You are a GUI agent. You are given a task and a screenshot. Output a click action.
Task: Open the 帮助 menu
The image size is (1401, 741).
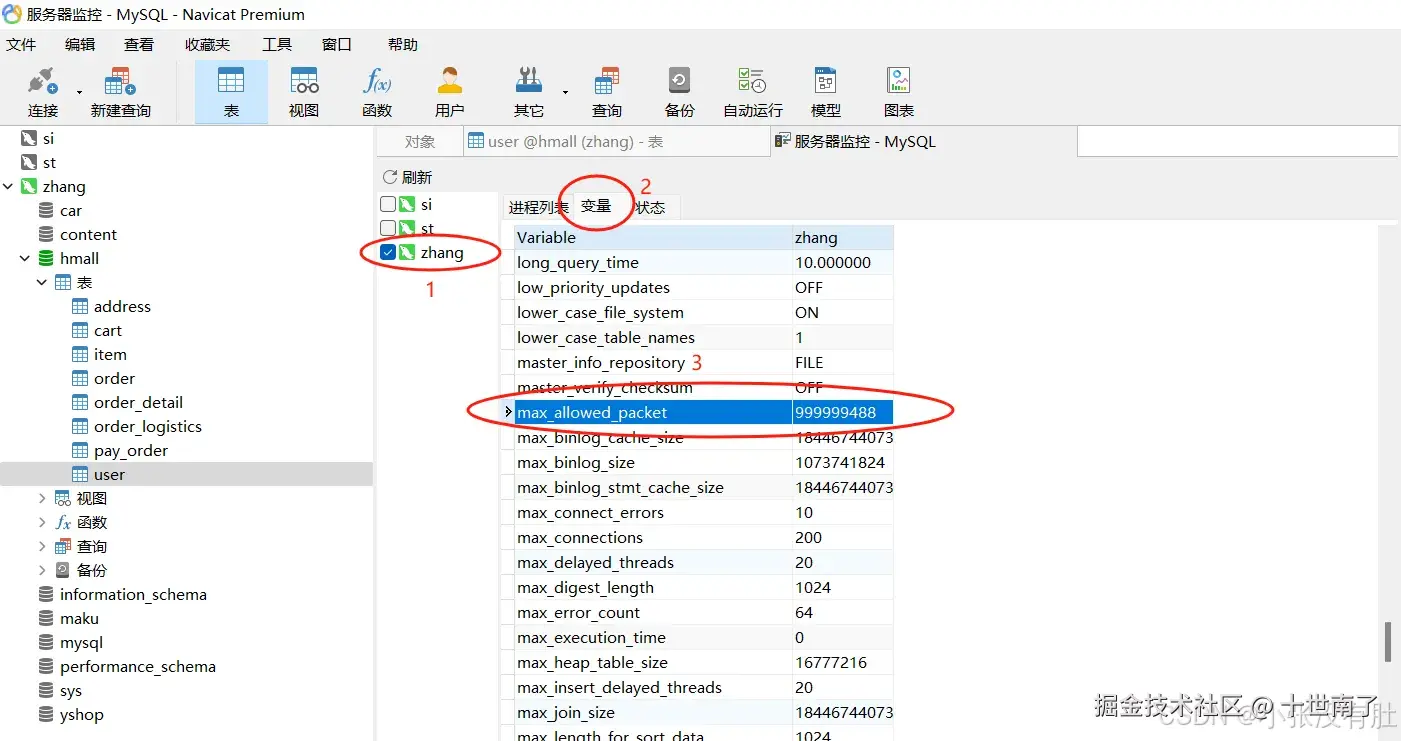click(x=403, y=45)
